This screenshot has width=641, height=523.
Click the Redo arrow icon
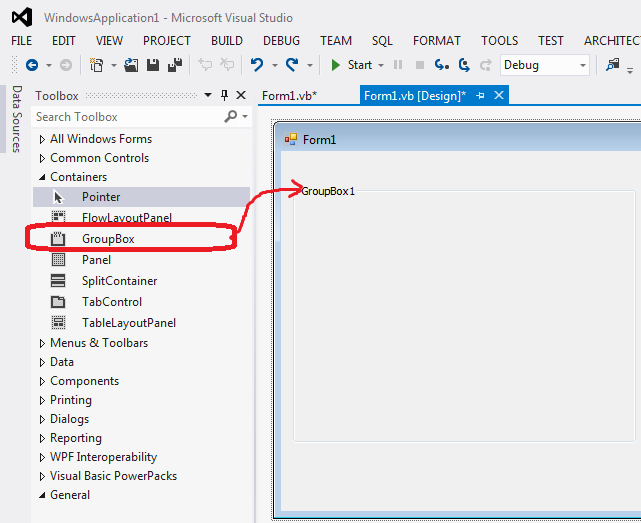(292, 65)
